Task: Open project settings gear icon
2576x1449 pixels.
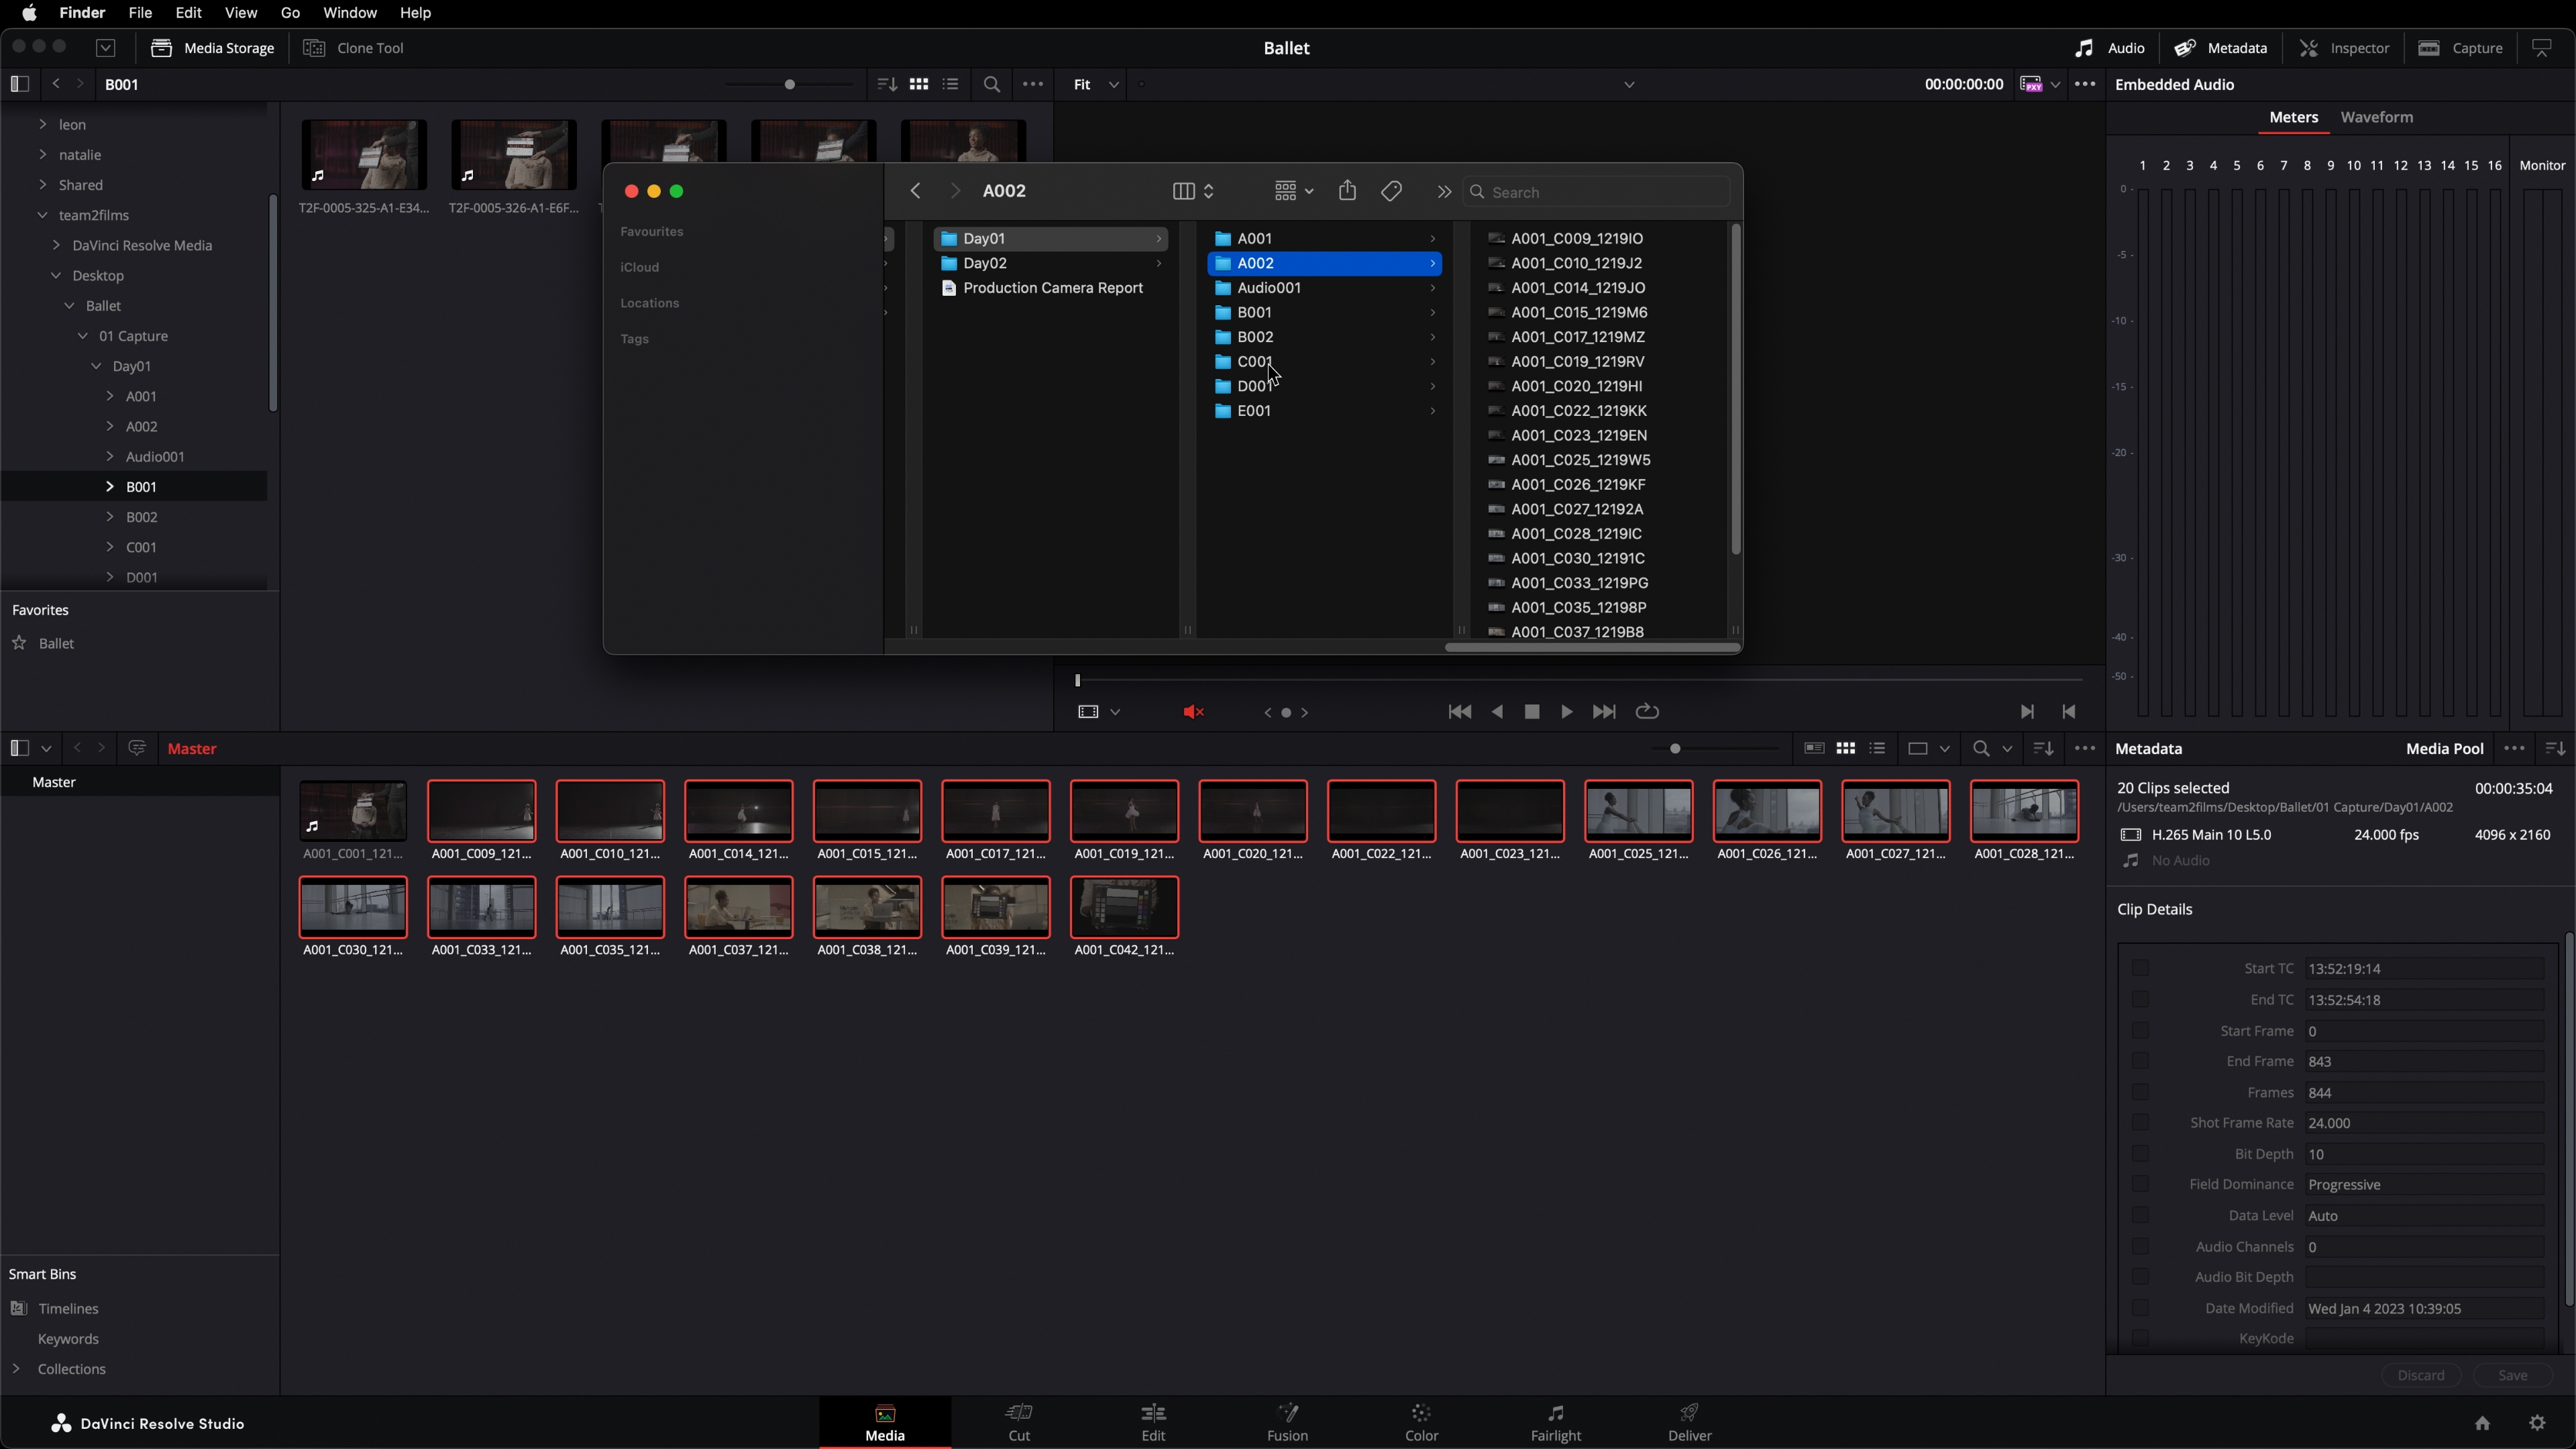Action: 2537,1423
